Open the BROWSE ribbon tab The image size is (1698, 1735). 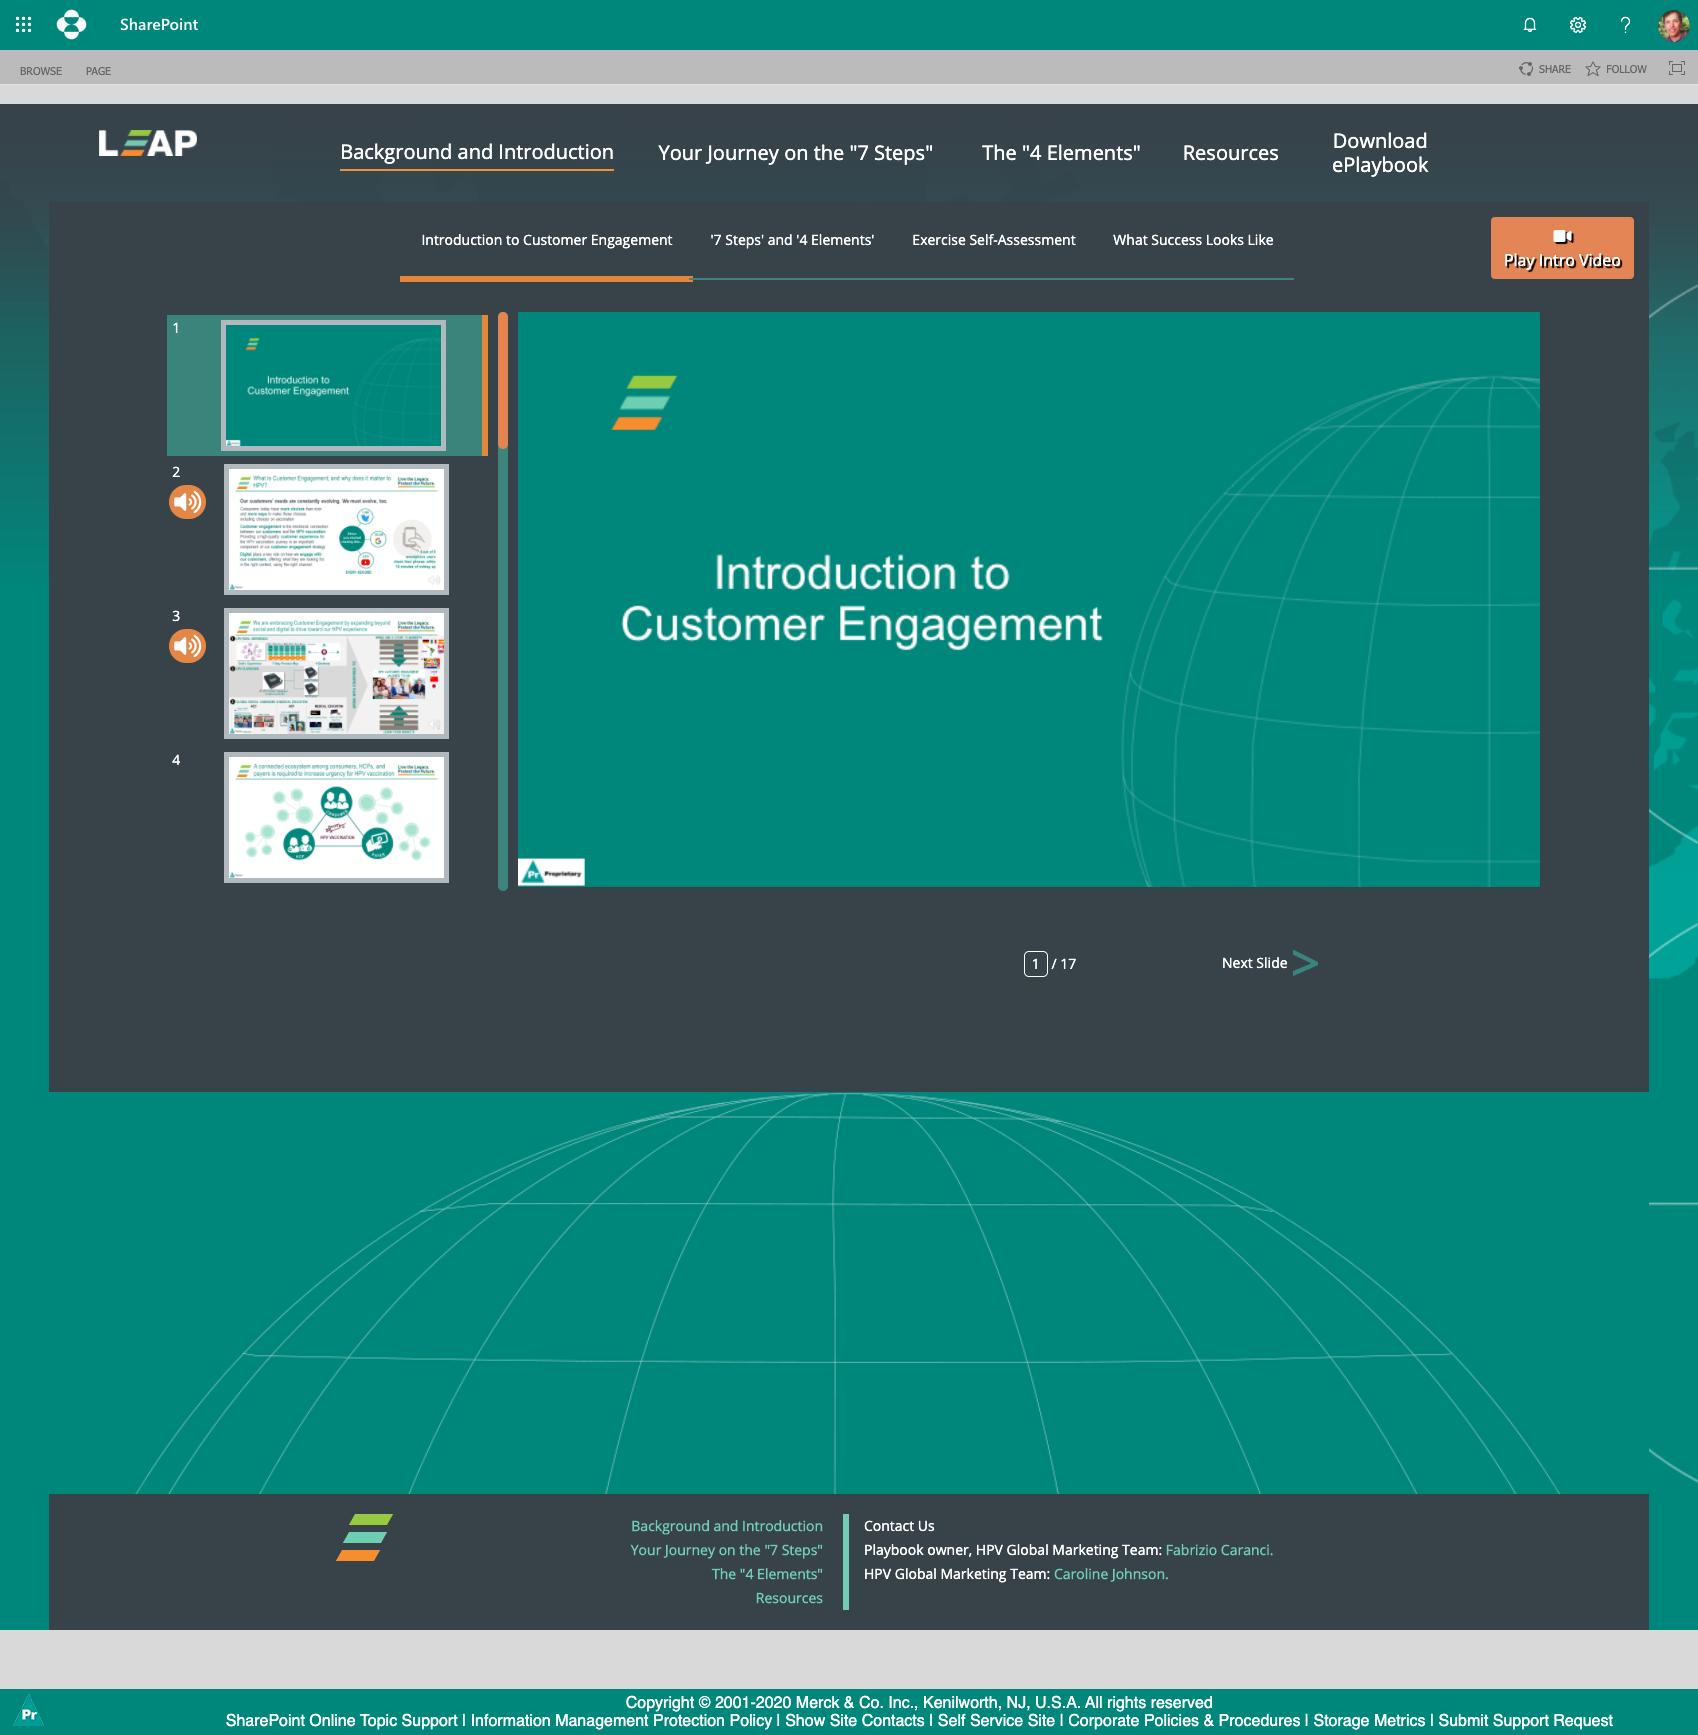(41, 71)
